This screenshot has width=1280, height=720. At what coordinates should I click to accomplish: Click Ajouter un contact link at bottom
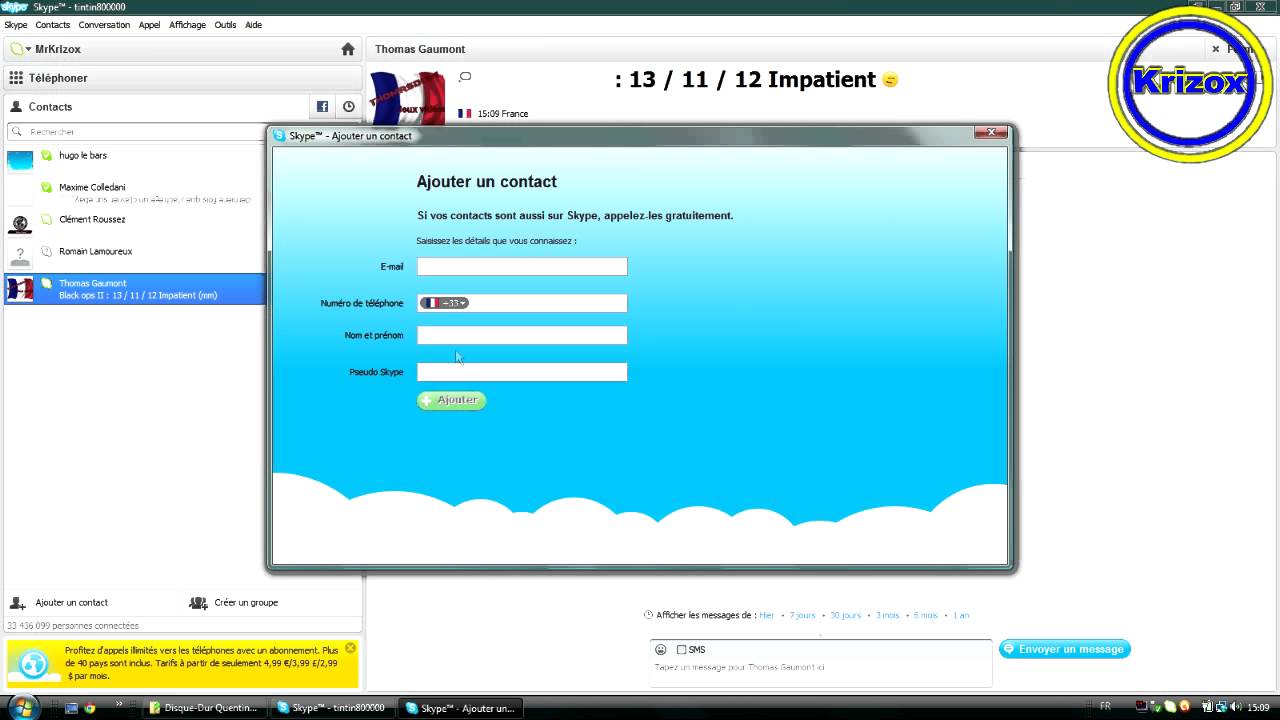pos(72,603)
